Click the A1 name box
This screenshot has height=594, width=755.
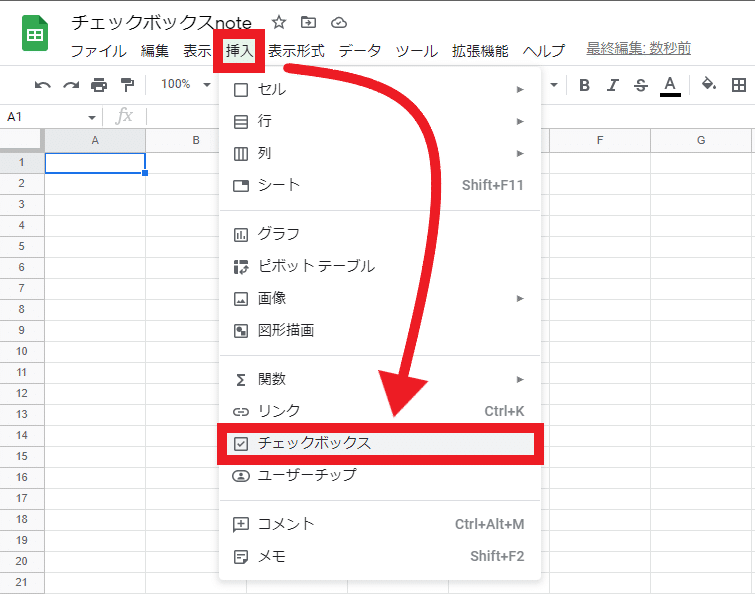point(50,117)
